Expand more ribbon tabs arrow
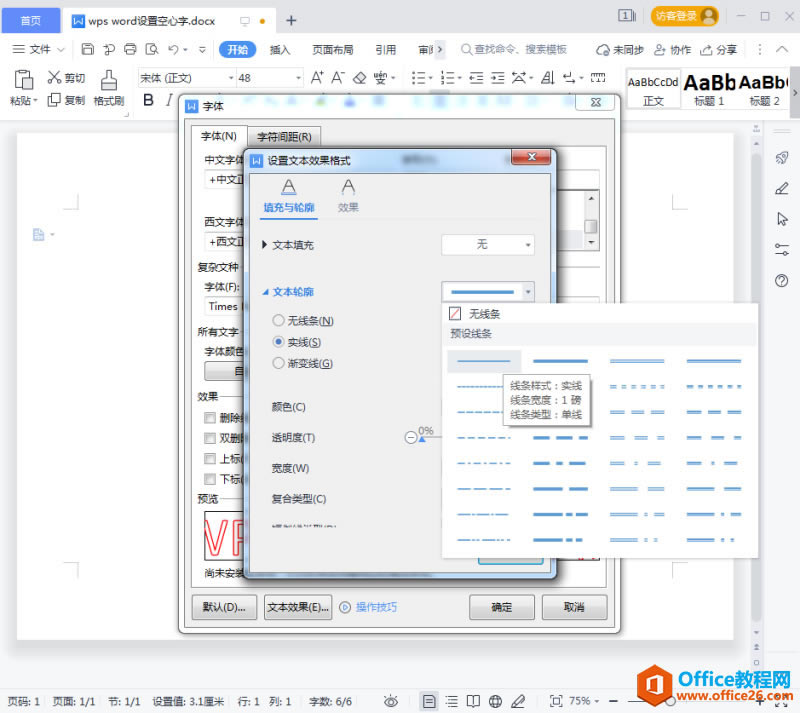Screen dimensions: 800x713 (440, 50)
